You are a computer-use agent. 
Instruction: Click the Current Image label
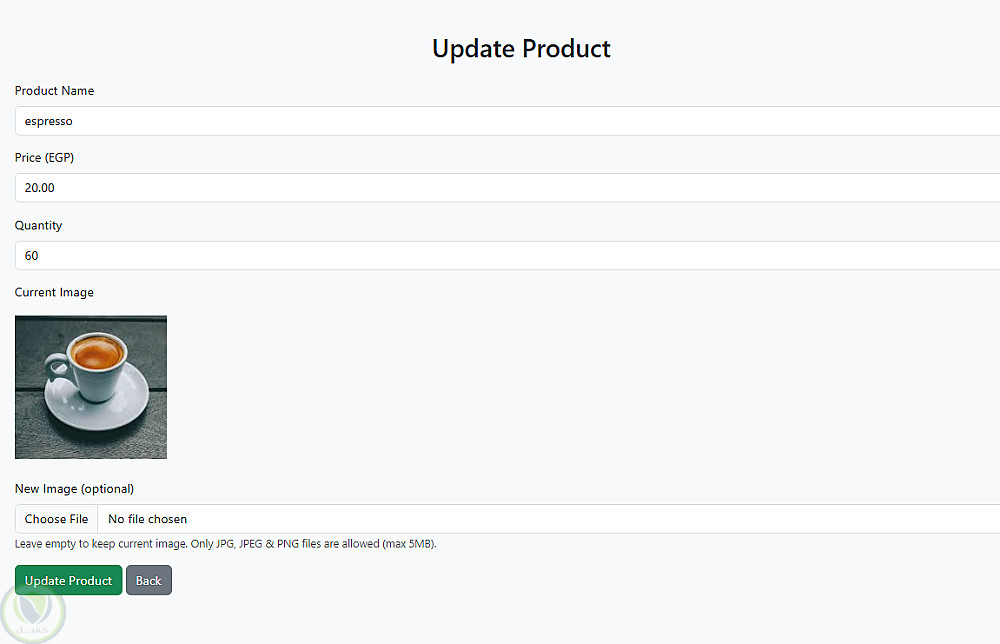click(x=54, y=292)
